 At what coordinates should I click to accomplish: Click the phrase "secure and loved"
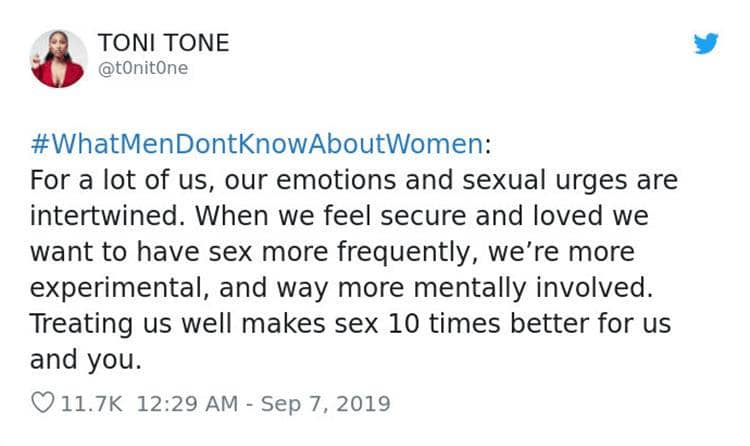(497, 217)
